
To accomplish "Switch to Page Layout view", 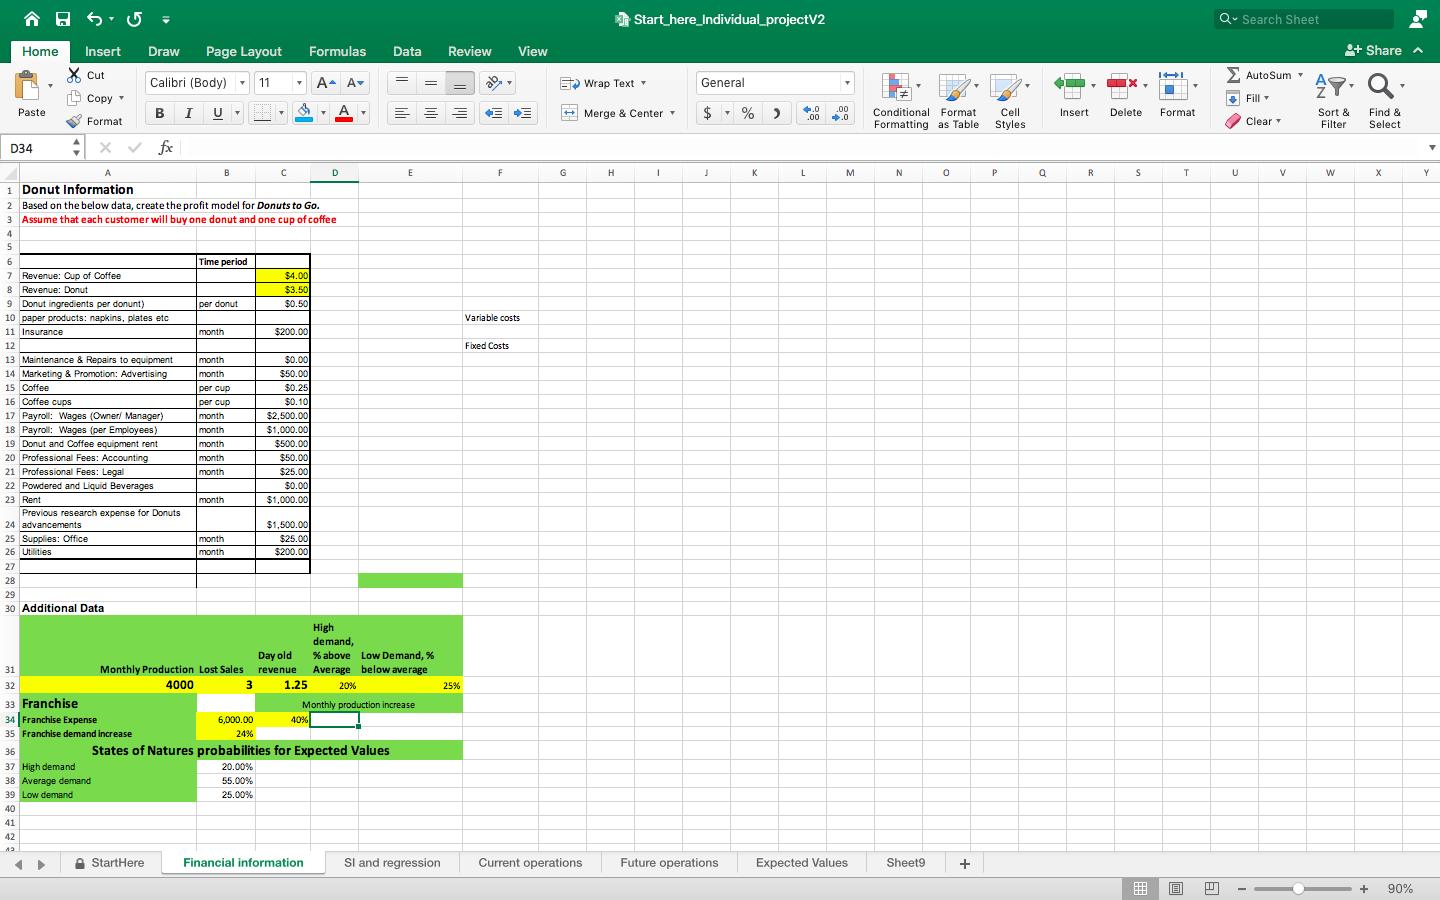I will 1176,888.
